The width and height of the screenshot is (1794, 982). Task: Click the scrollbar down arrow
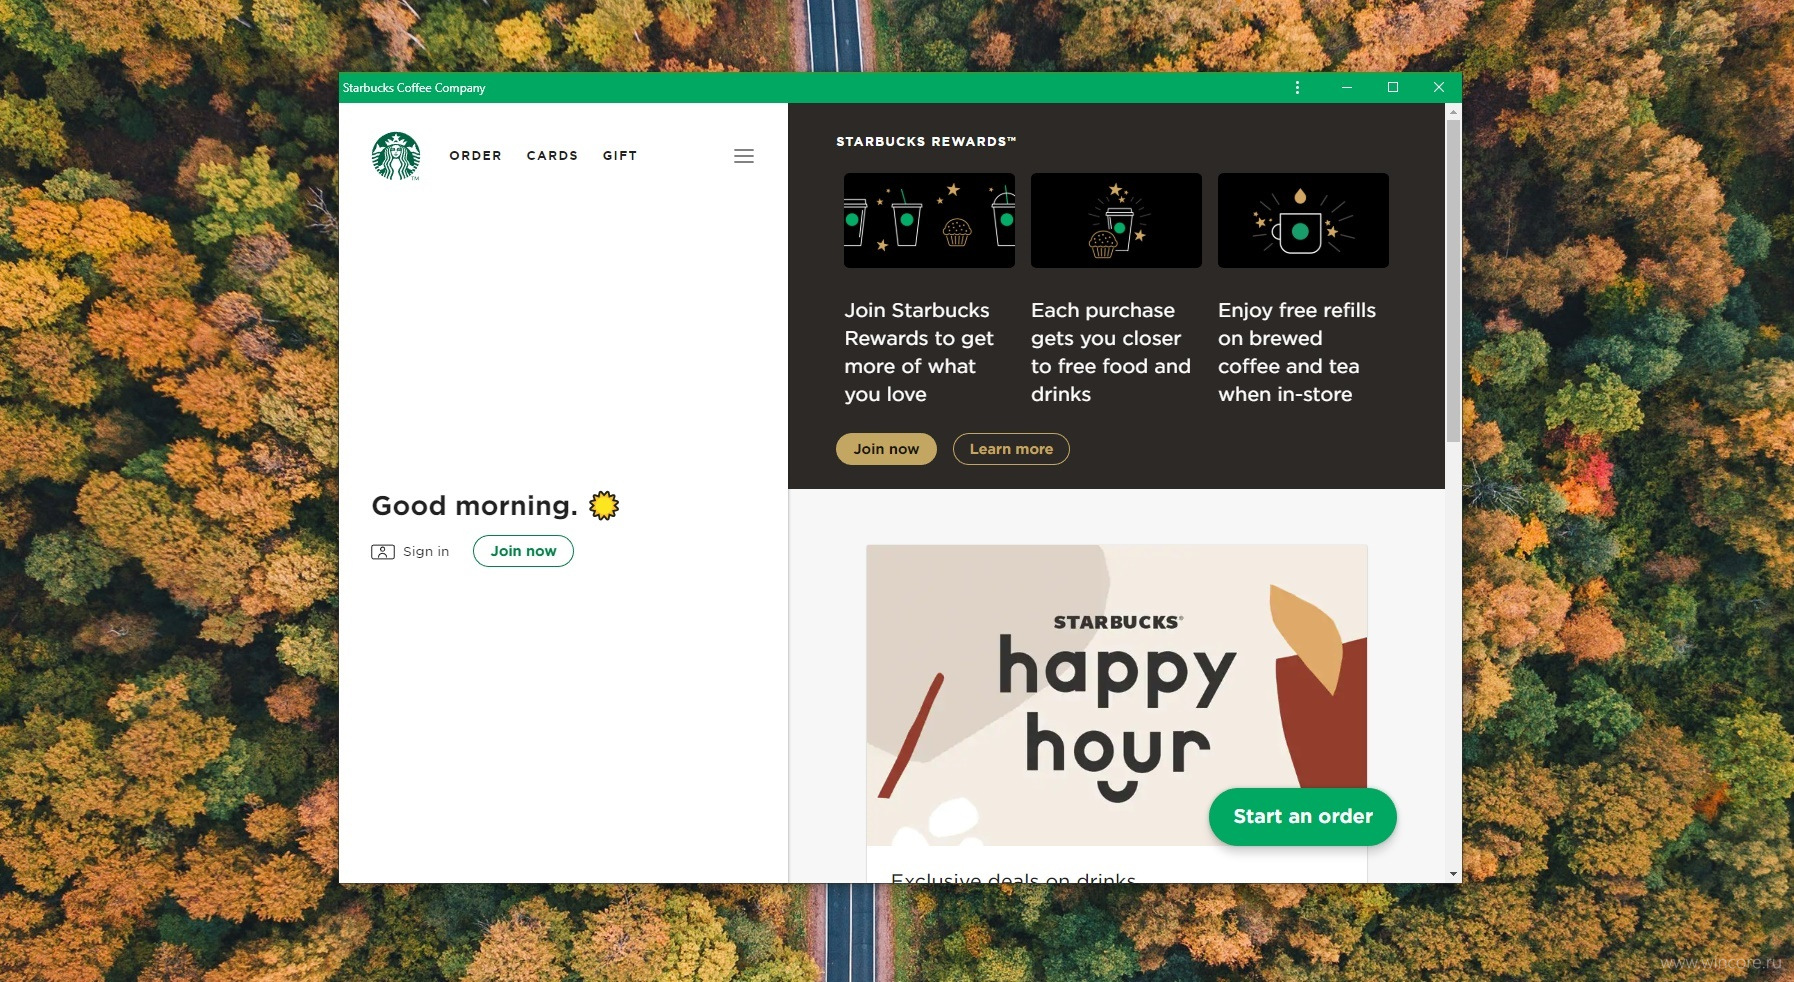[1453, 874]
